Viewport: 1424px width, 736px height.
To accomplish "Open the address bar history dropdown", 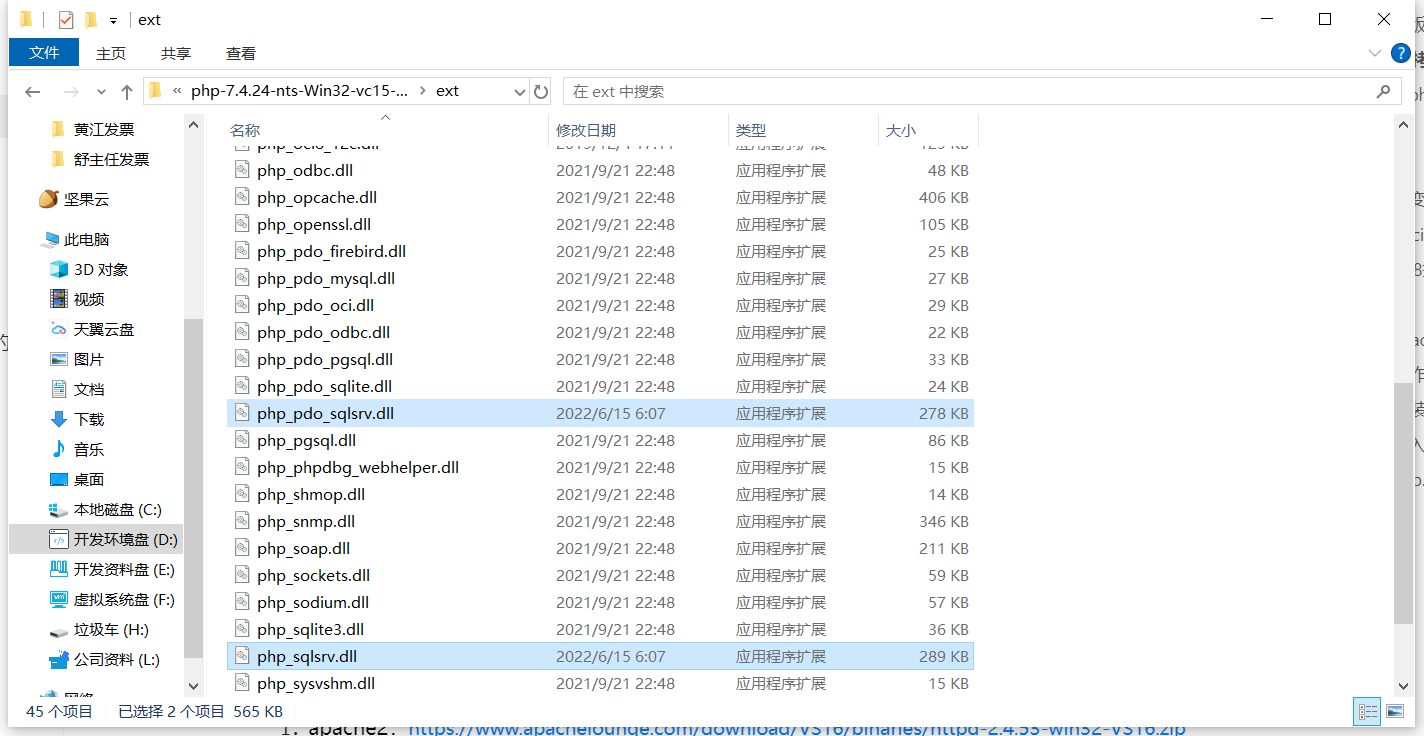I will coord(519,92).
